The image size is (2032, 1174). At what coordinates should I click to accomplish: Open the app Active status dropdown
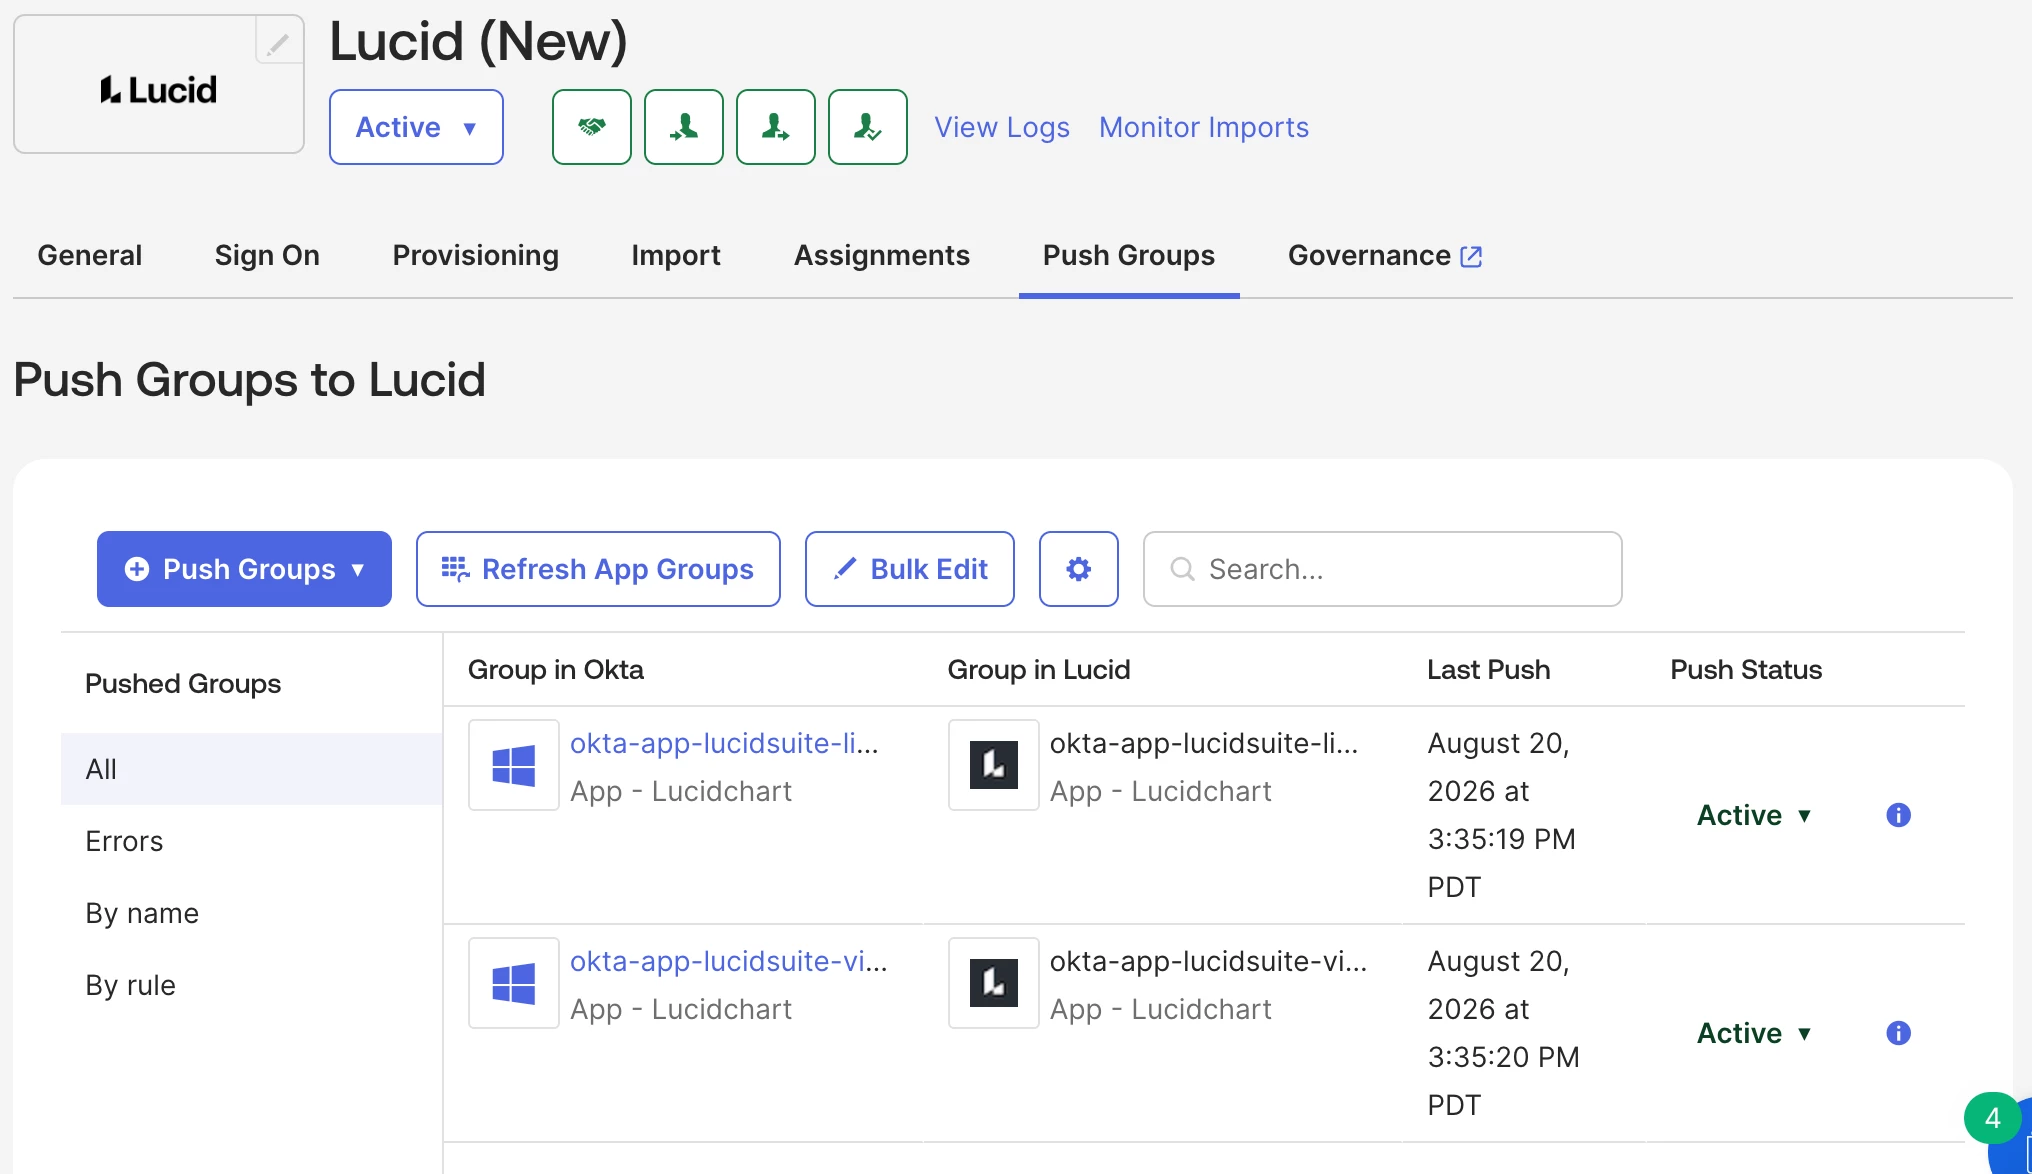[x=416, y=127]
